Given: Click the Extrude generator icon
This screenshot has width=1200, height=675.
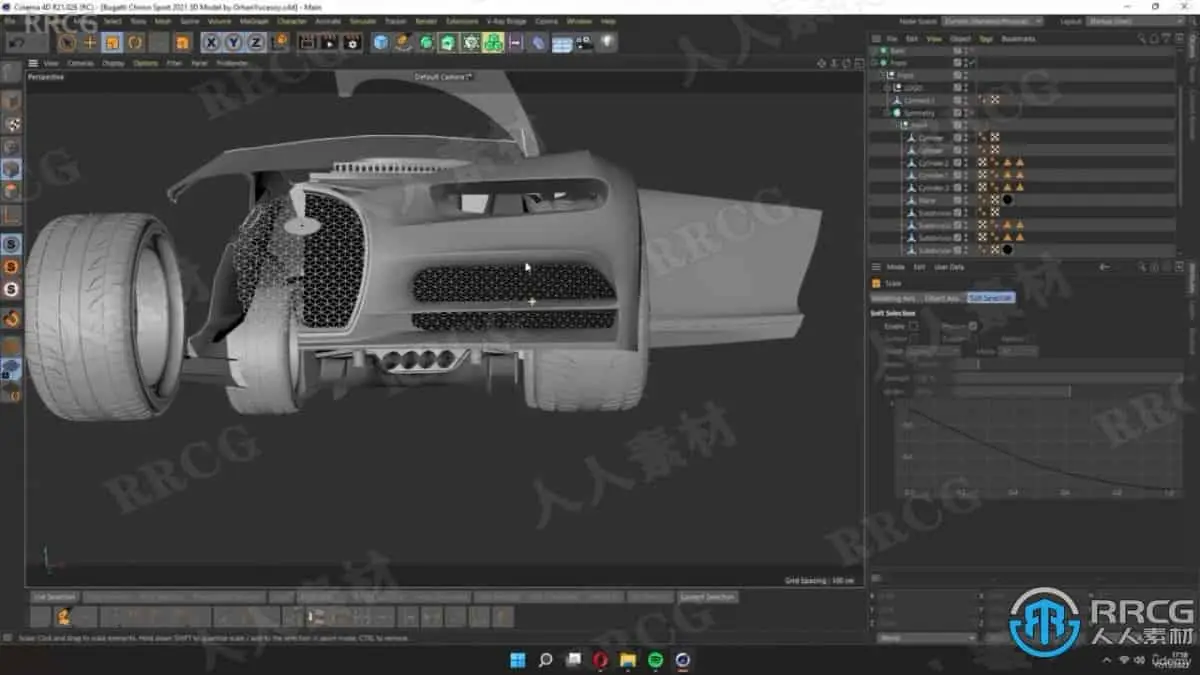Looking at the screenshot, I should (x=448, y=42).
